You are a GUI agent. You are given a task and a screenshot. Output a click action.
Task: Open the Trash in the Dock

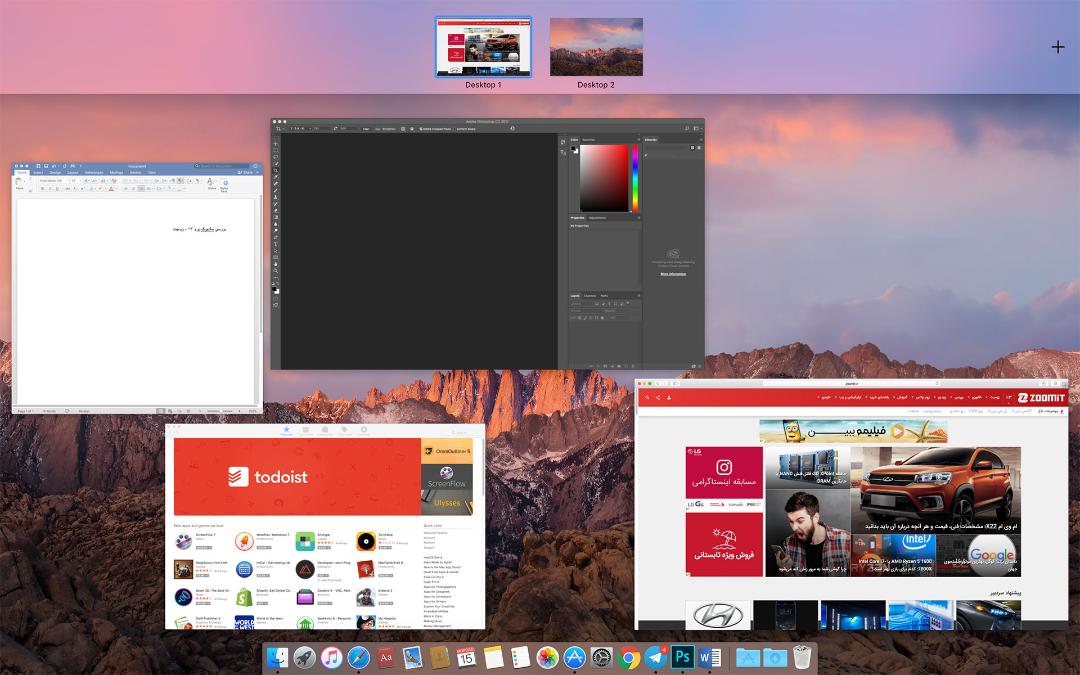click(802, 657)
